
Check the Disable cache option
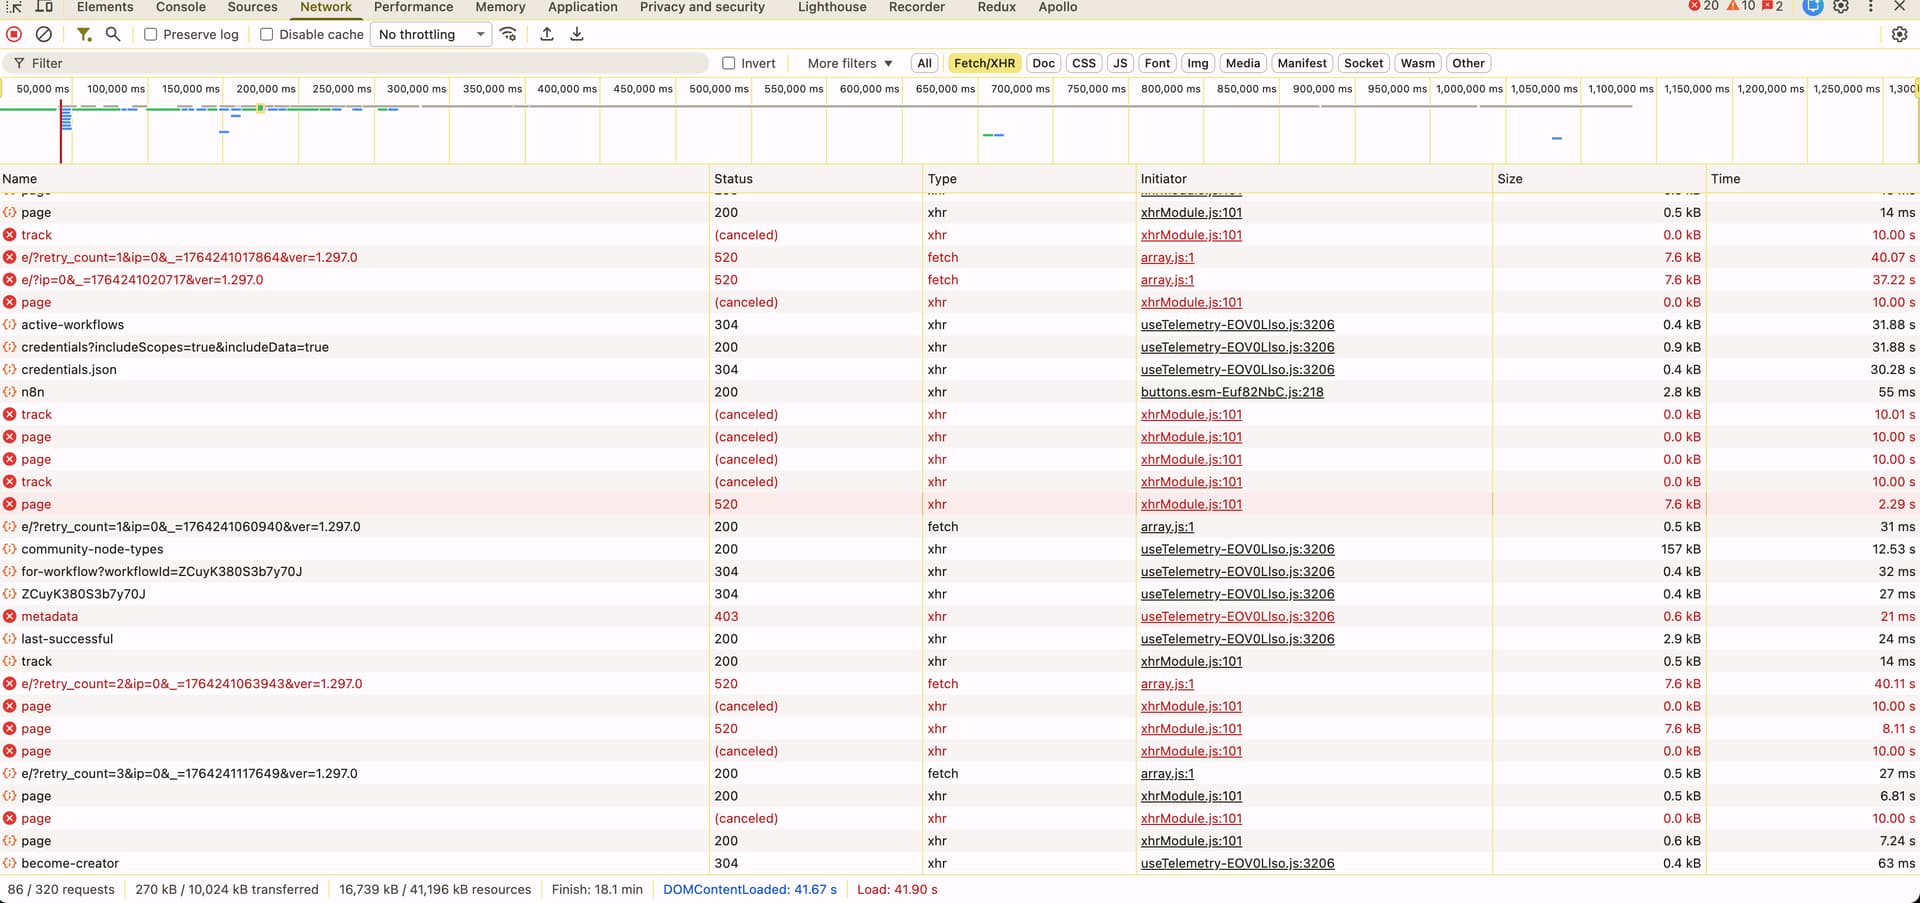[267, 34]
